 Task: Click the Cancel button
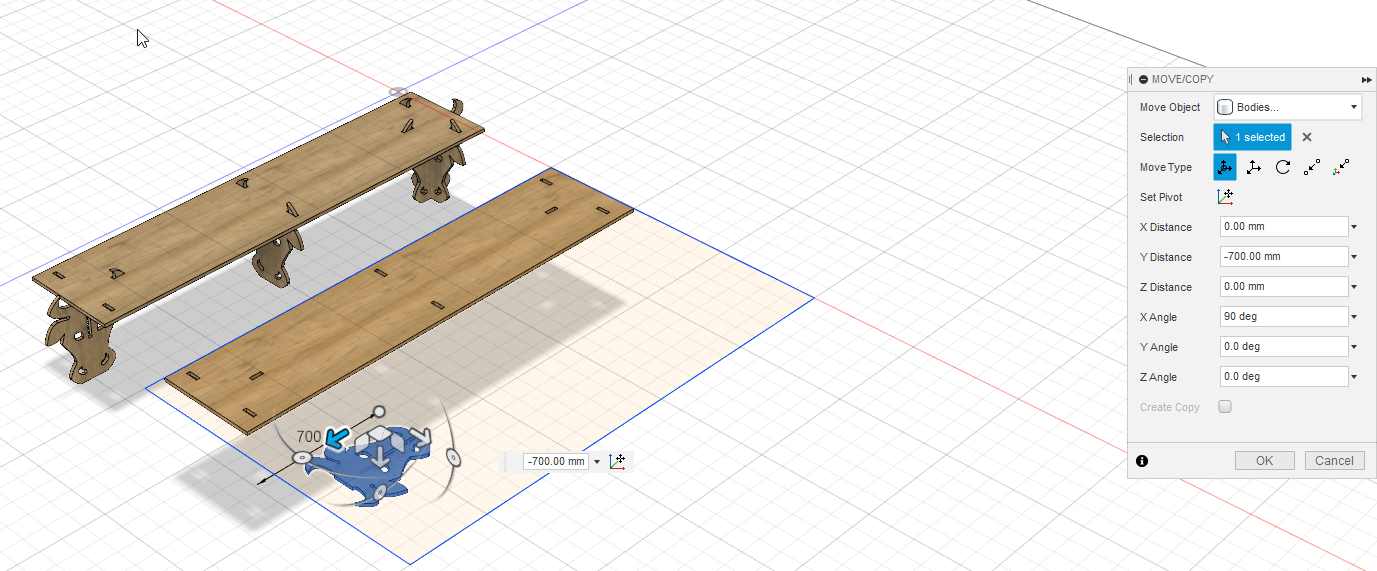1334,461
